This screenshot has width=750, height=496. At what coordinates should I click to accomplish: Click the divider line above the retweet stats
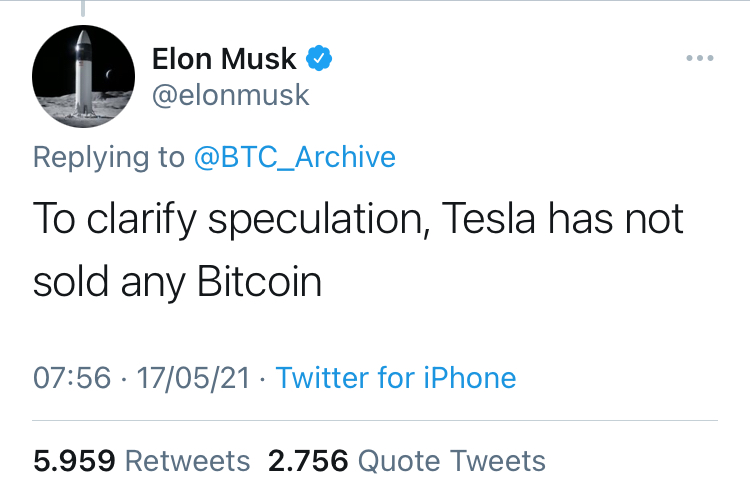coord(375,420)
